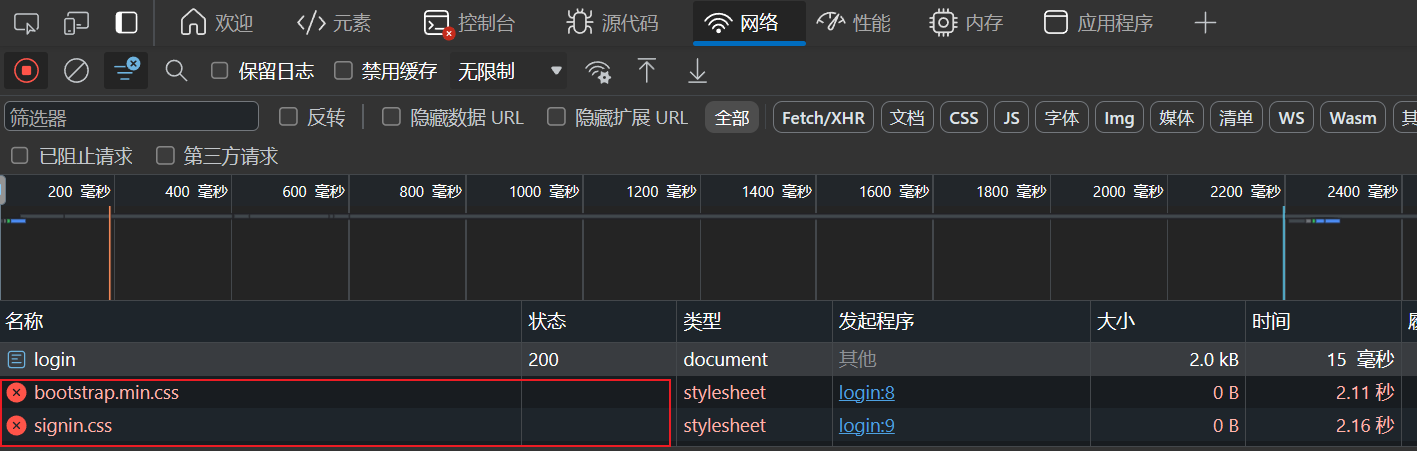Open the 无限制 throttling dropdown
Screen dimensions: 1417x451
click(x=509, y=71)
